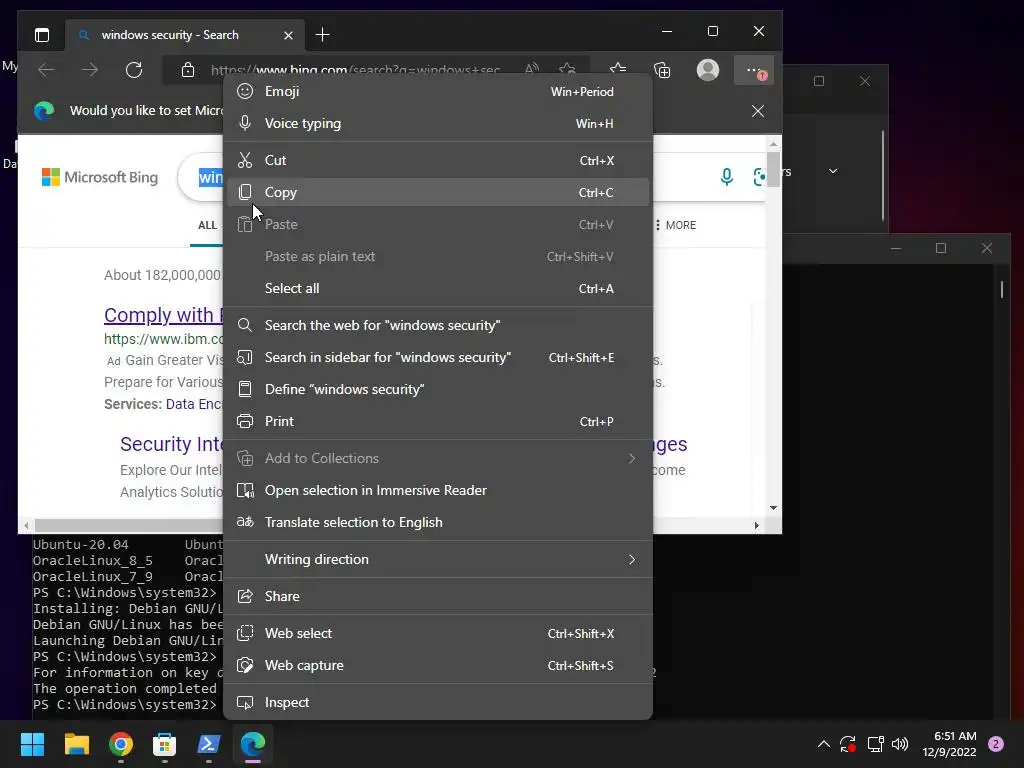Click in the Edge address bar URL
Viewport: 1024px width, 768px height.
[355, 69]
